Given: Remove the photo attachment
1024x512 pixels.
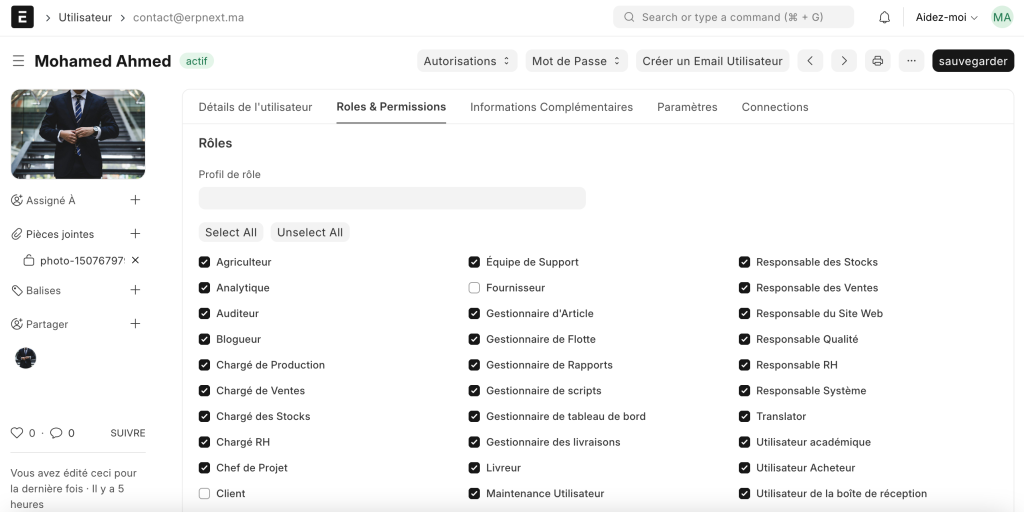Looking at the screenshot, I should [x=135, y=260].
